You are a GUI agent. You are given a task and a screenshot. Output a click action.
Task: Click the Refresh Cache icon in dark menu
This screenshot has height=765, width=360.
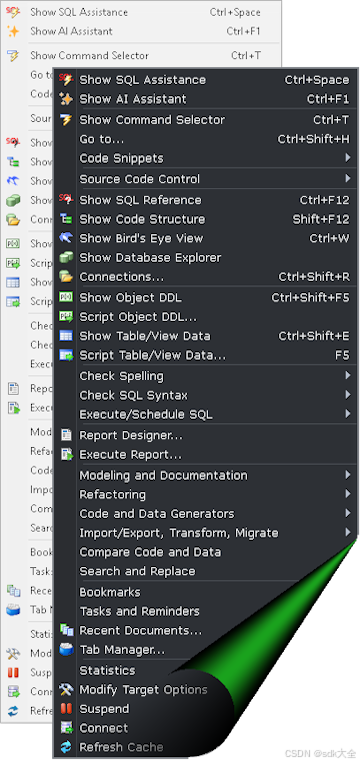(x=66, y=747)
